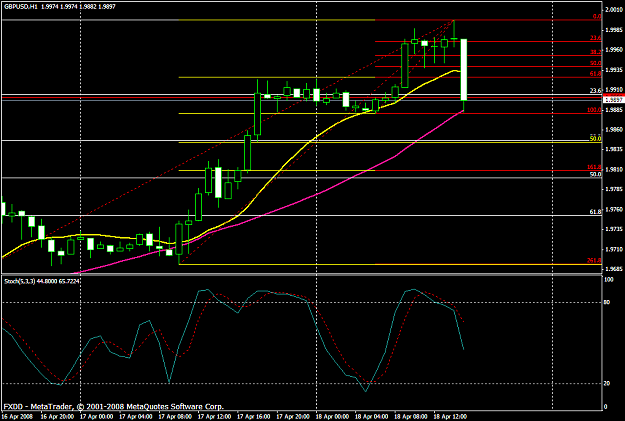Viewport: 625px width, 421px height.
Task: Click the stochastic 100 scale label
Action: click(609, 280)
